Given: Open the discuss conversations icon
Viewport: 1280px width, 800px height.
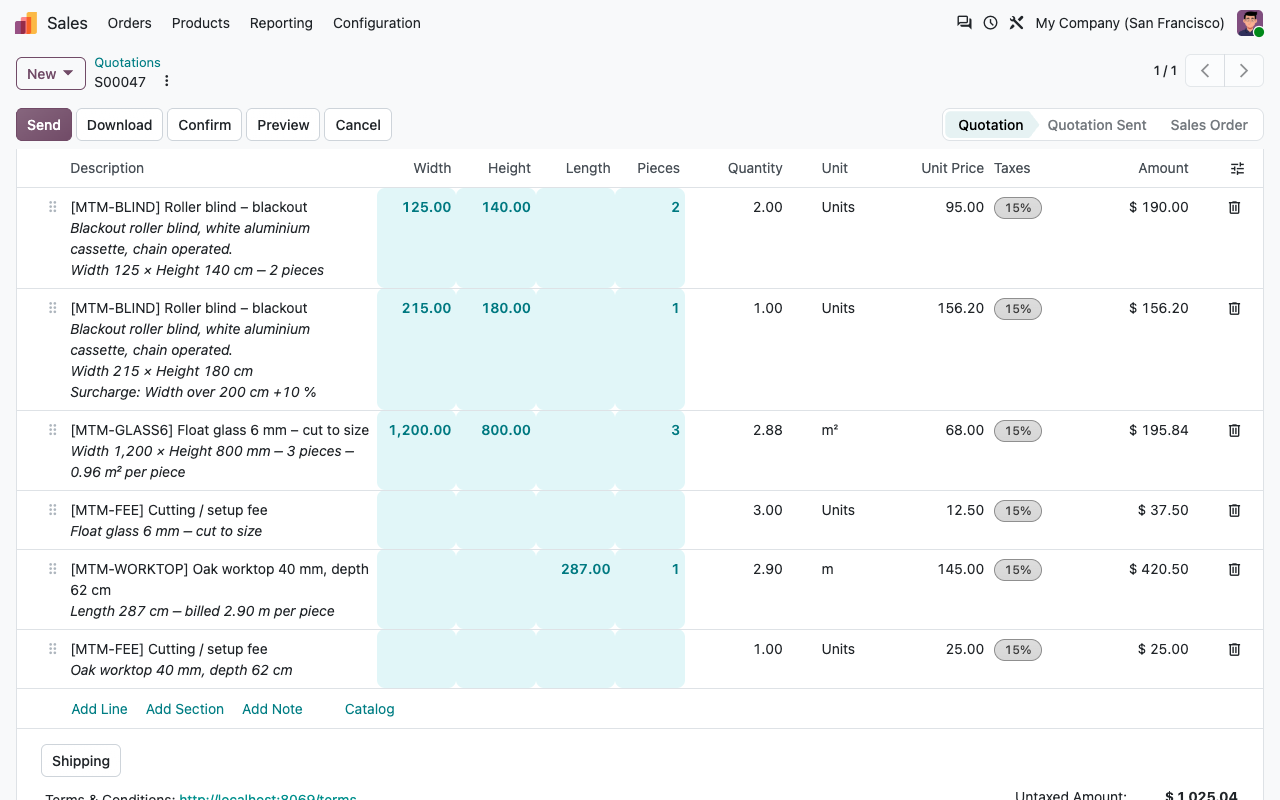Looking at the screenshot, I should coord(964,23).
